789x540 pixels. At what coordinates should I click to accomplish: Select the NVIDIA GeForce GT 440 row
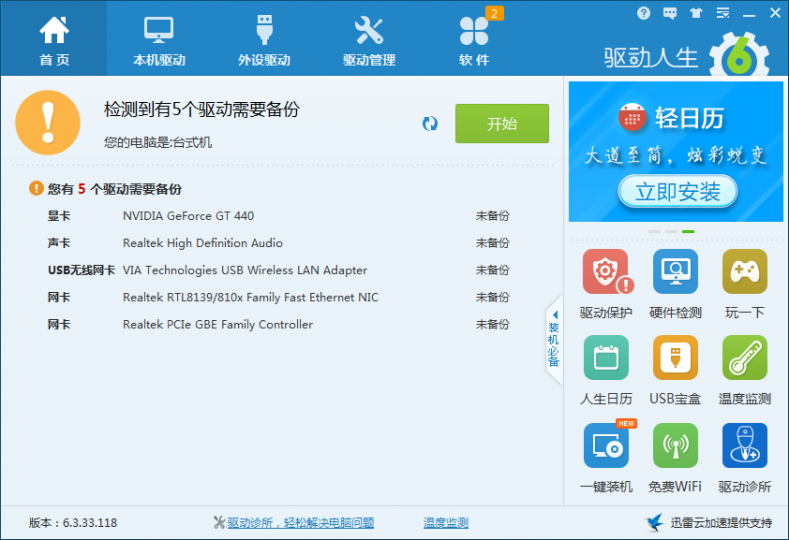click(278, 216)
